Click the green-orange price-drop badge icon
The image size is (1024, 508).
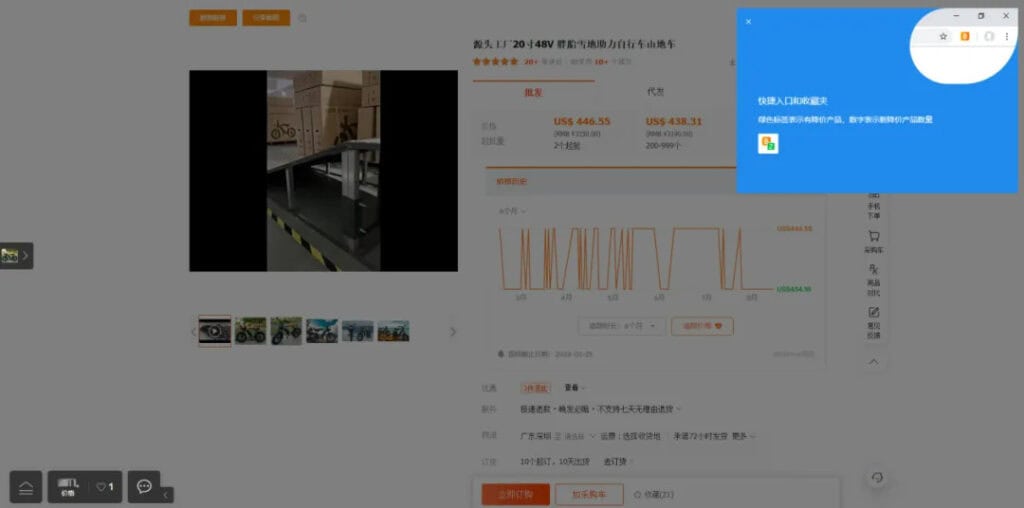768,144
